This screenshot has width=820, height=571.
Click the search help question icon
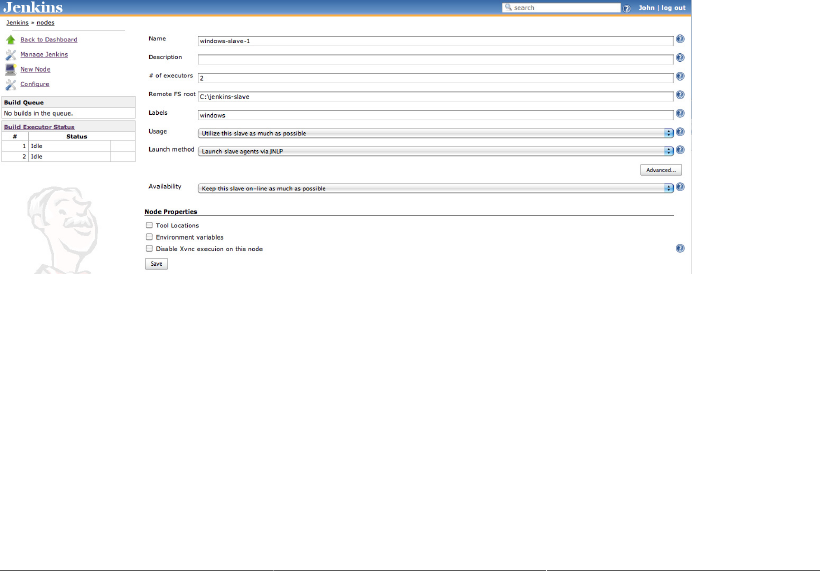627,8
